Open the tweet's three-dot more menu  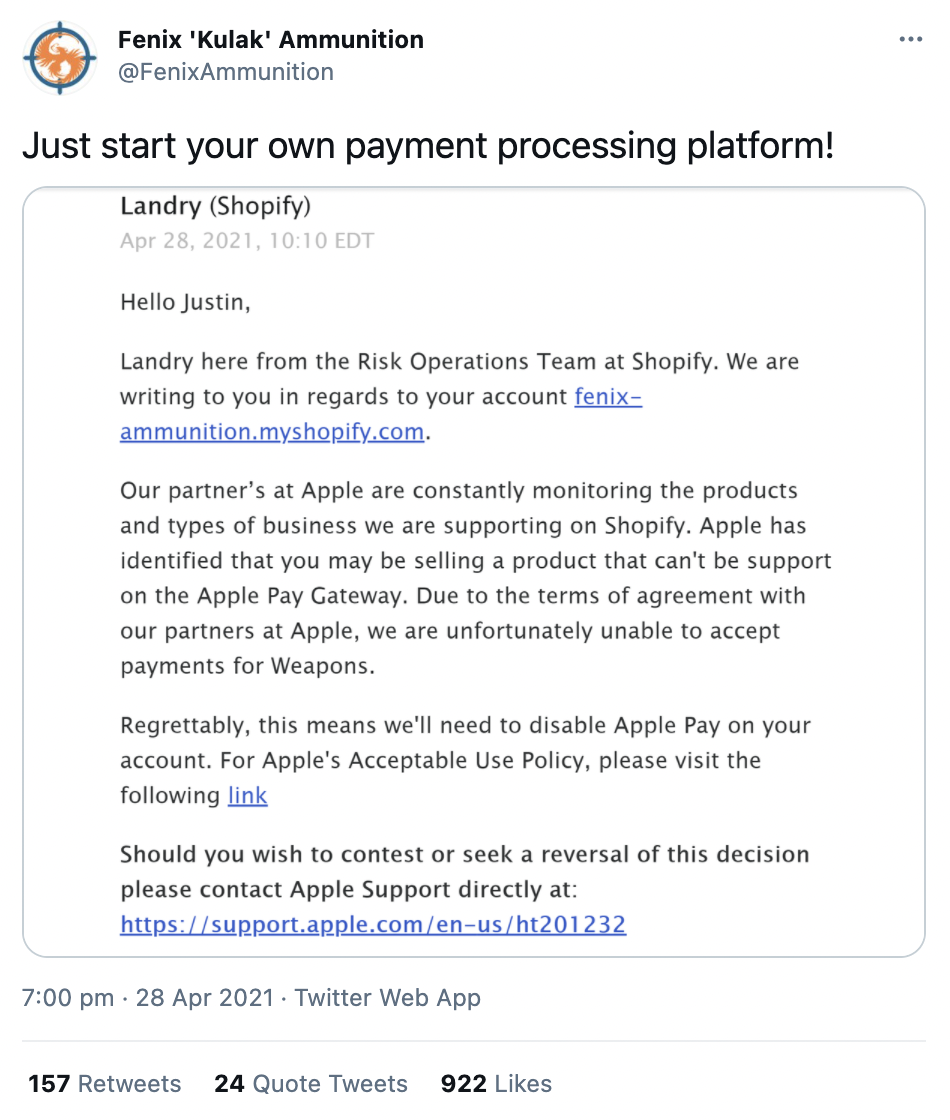coord(910,39)
